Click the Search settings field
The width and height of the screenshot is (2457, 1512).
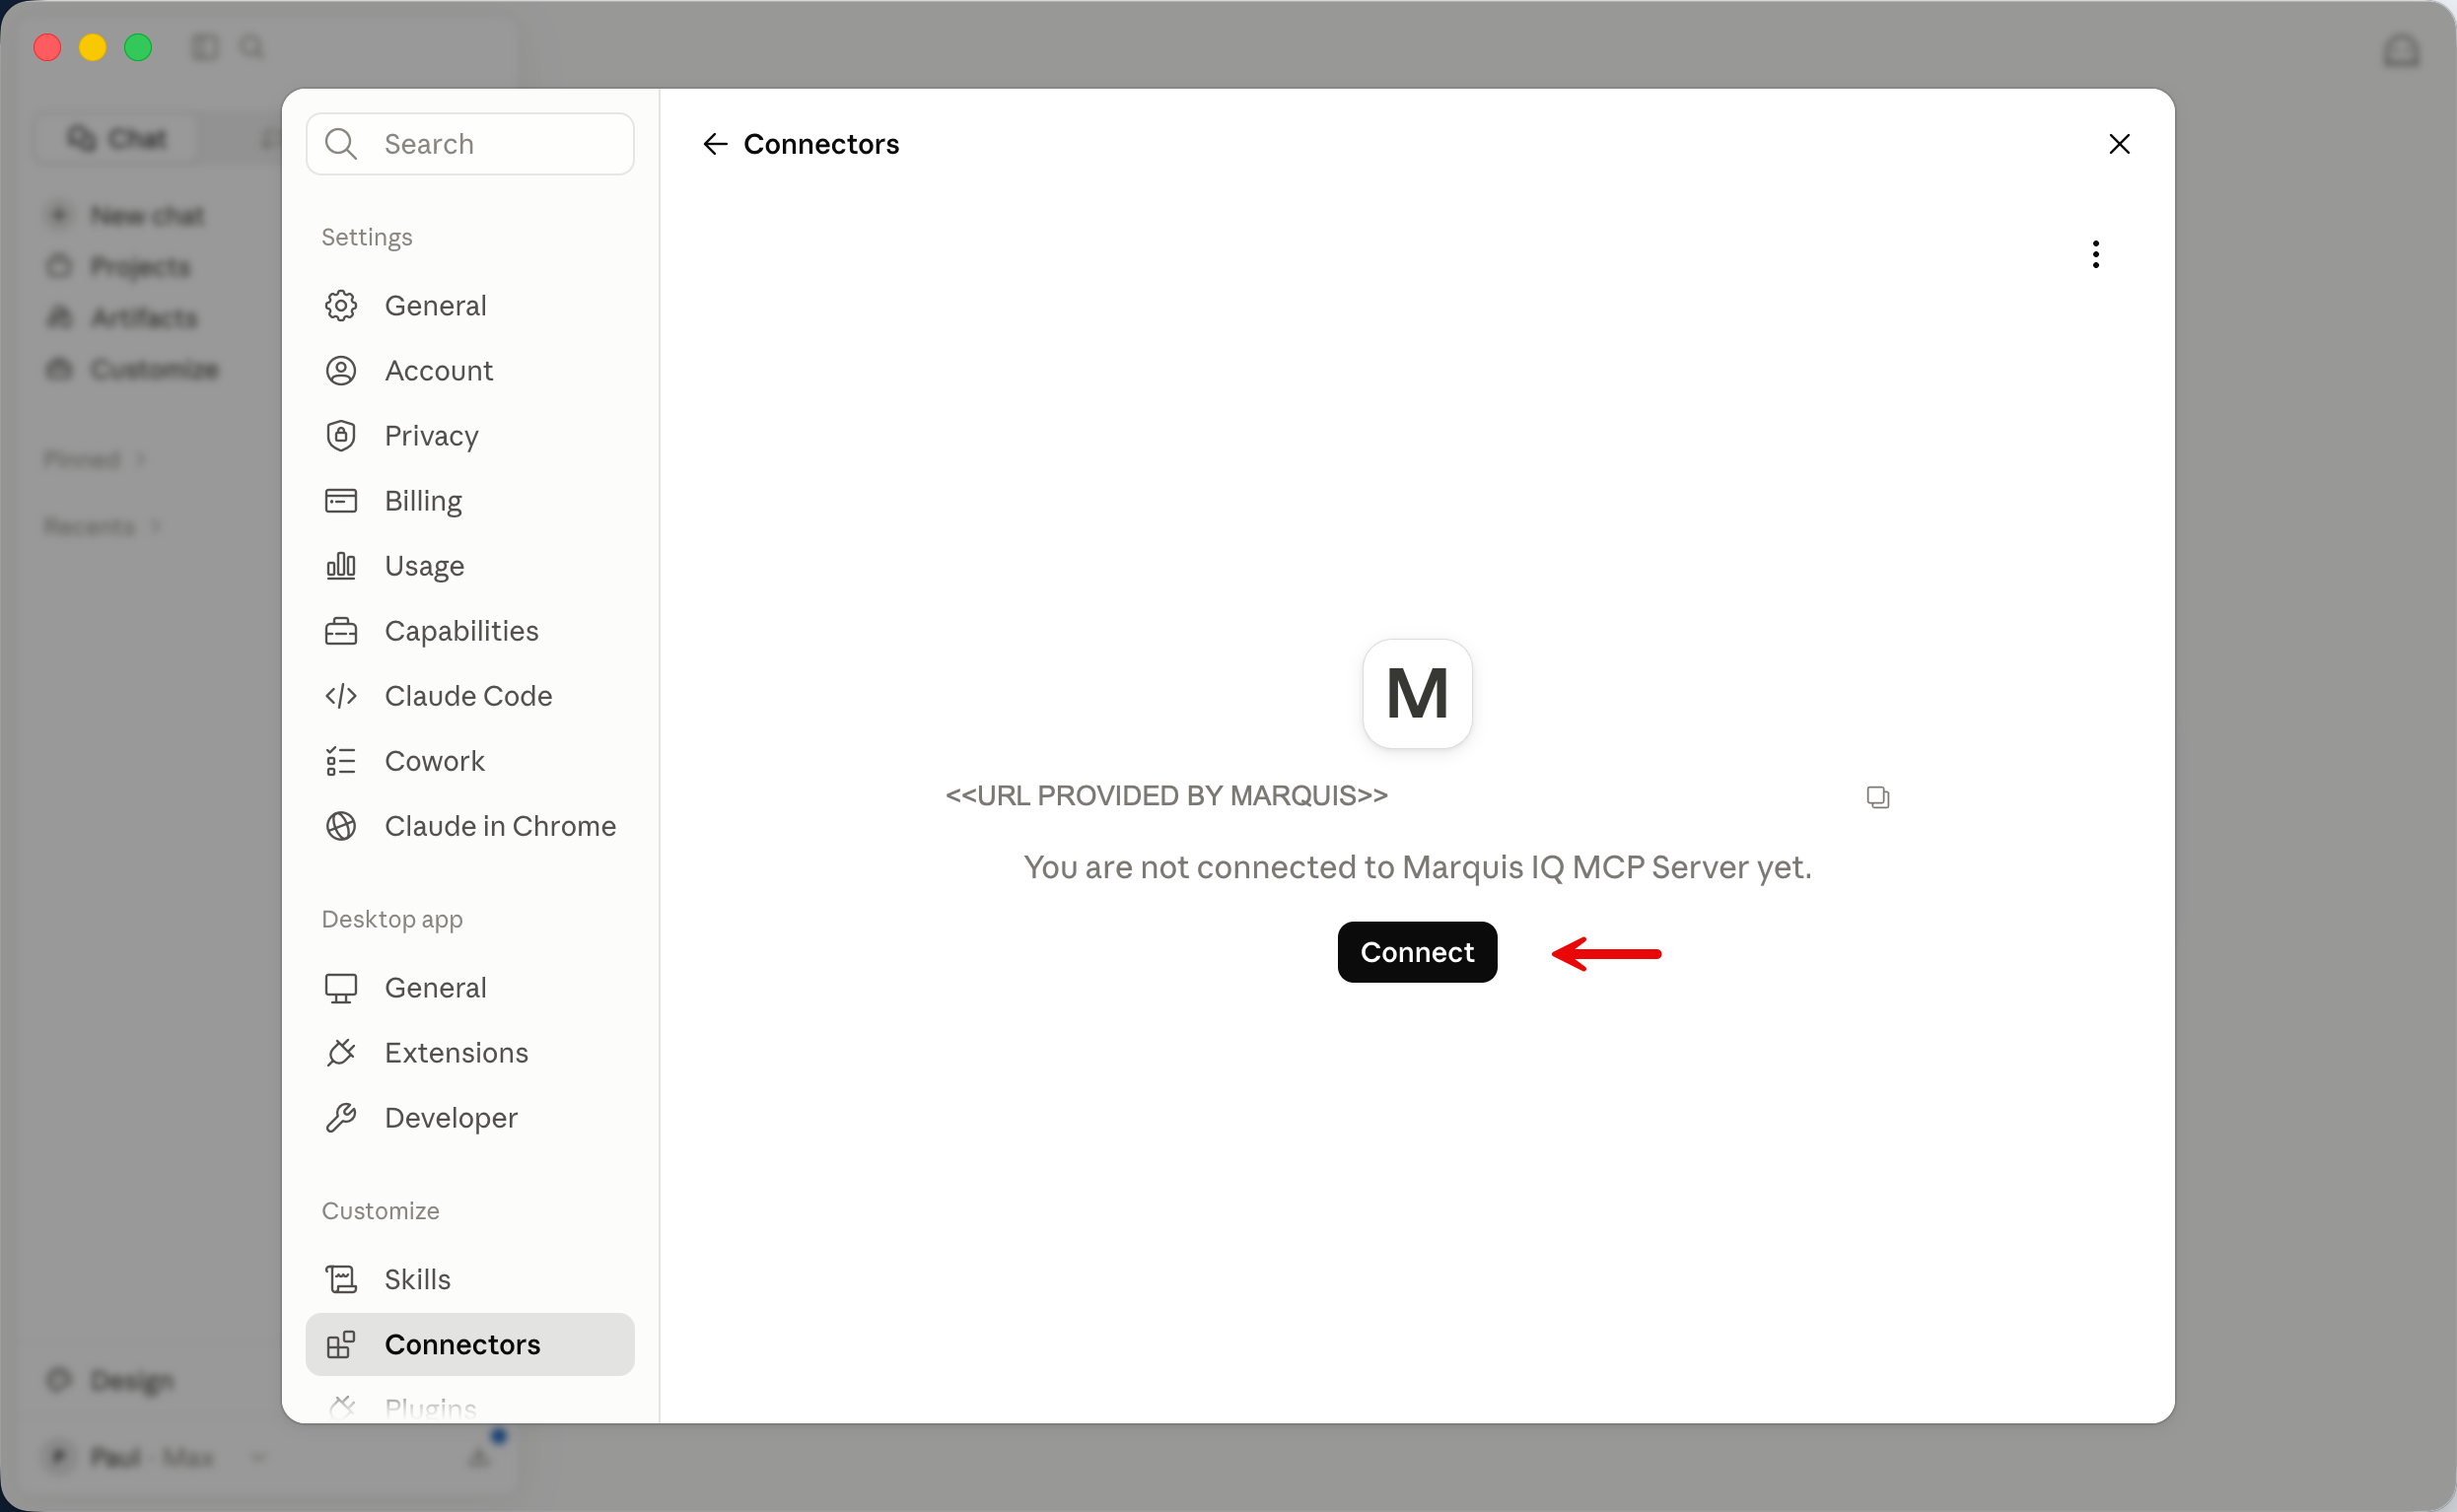coord(470,144)
